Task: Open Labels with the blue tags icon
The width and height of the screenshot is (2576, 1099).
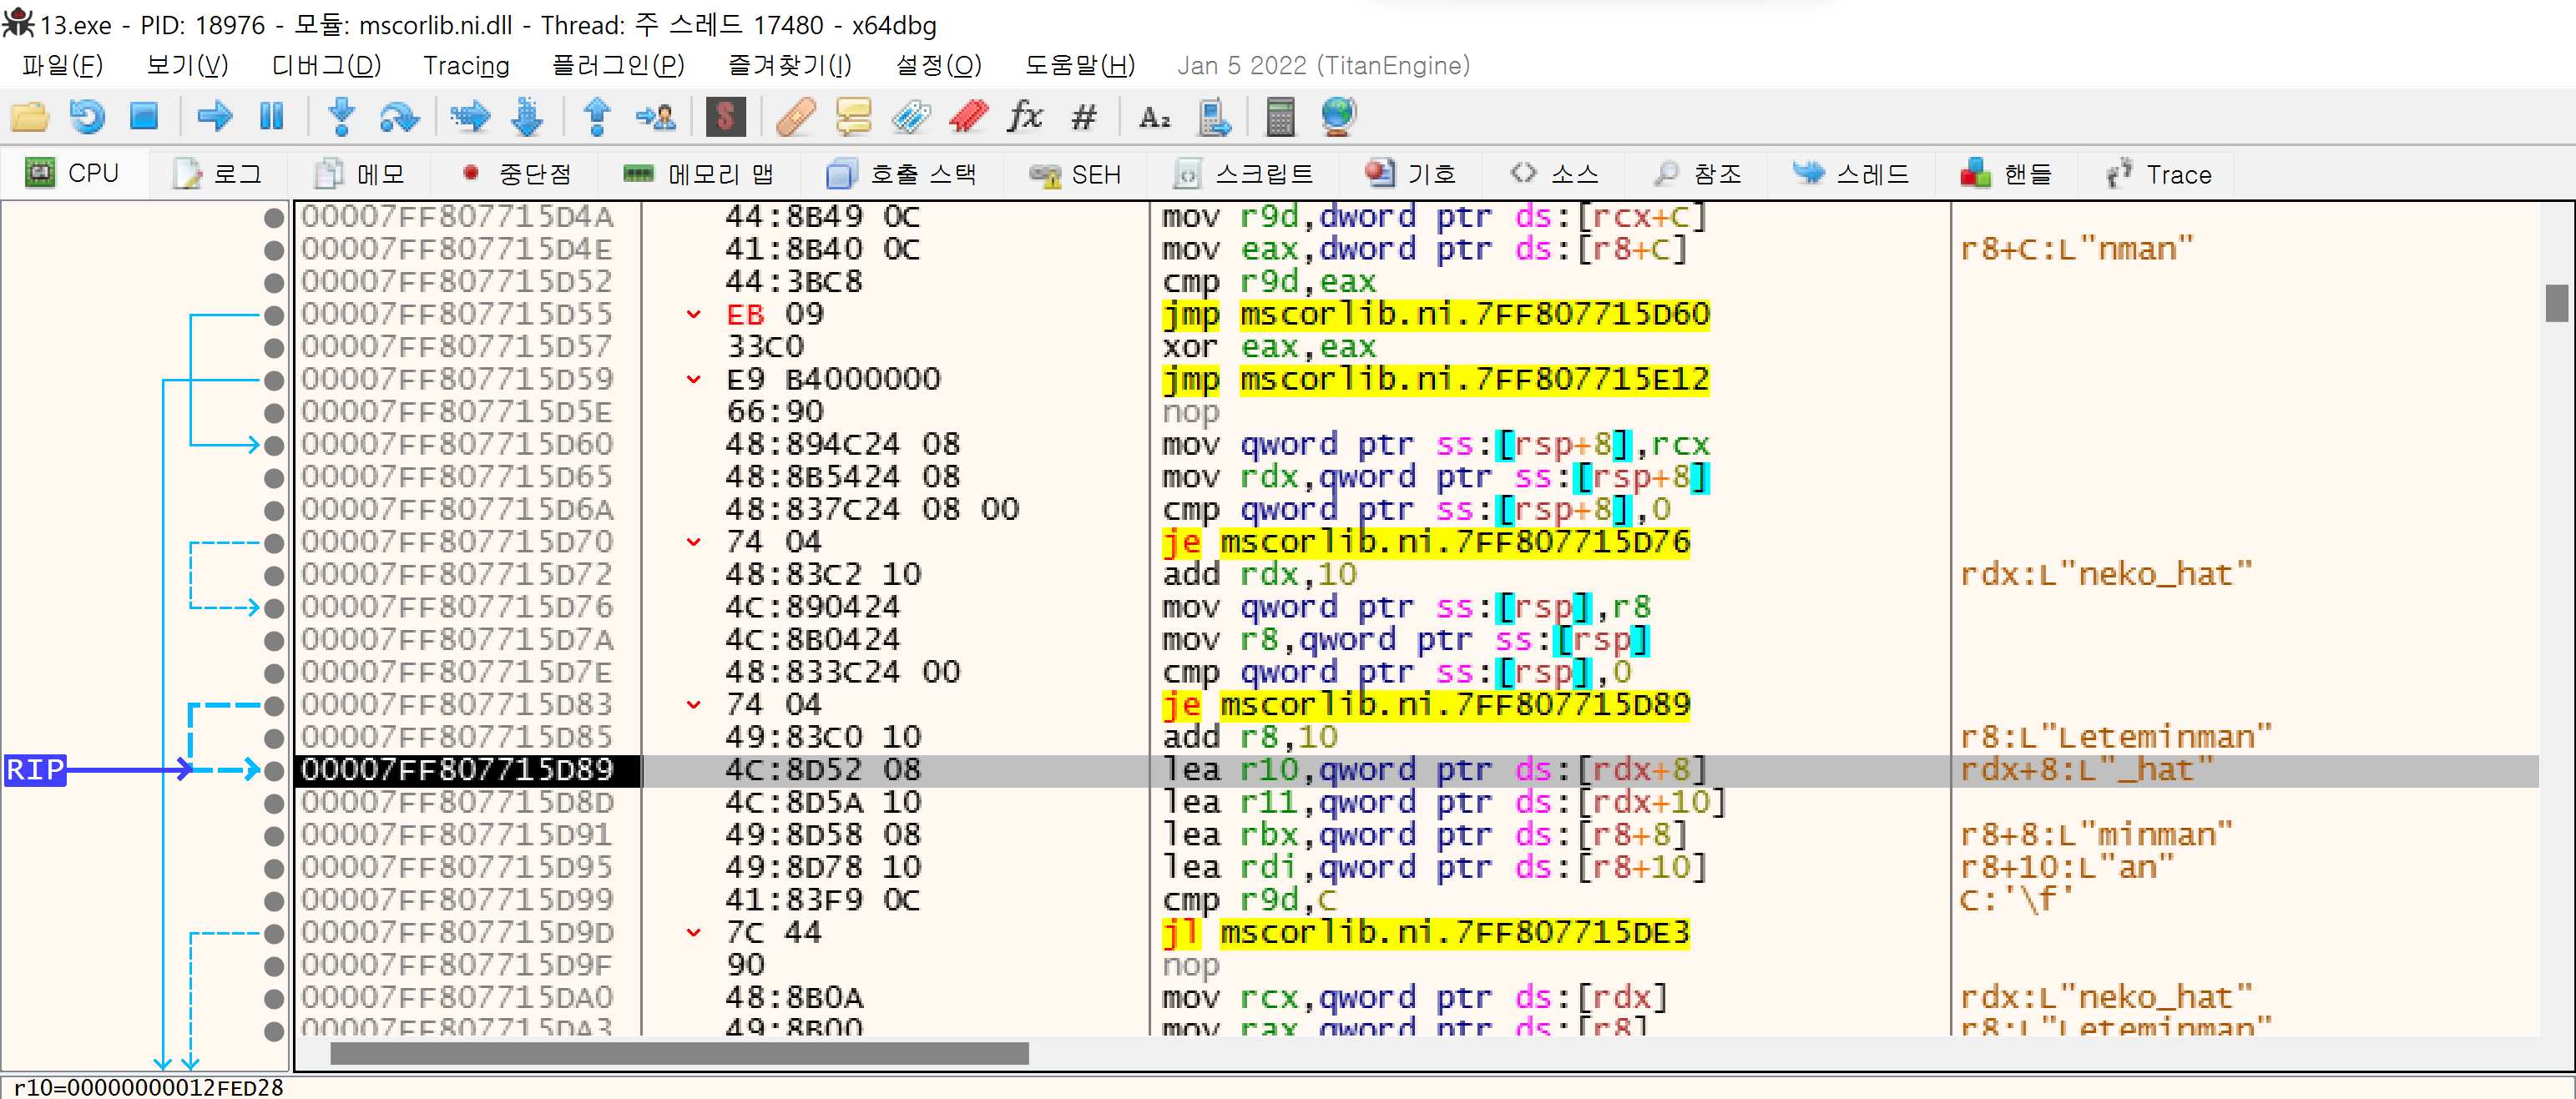Action: point(911,117)
